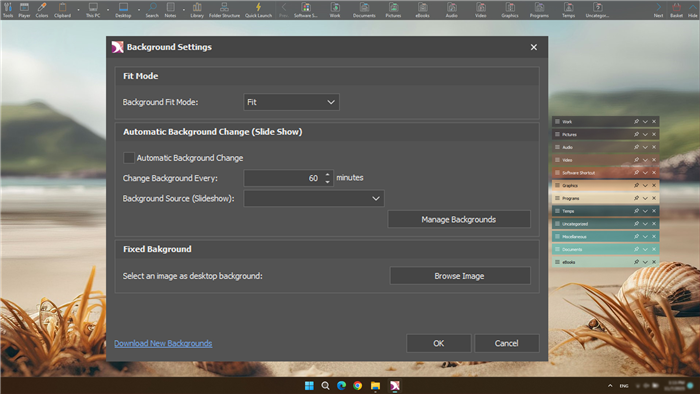Open the Uncategorized box in top toolbar
The image size is (700, 394).
597,10
